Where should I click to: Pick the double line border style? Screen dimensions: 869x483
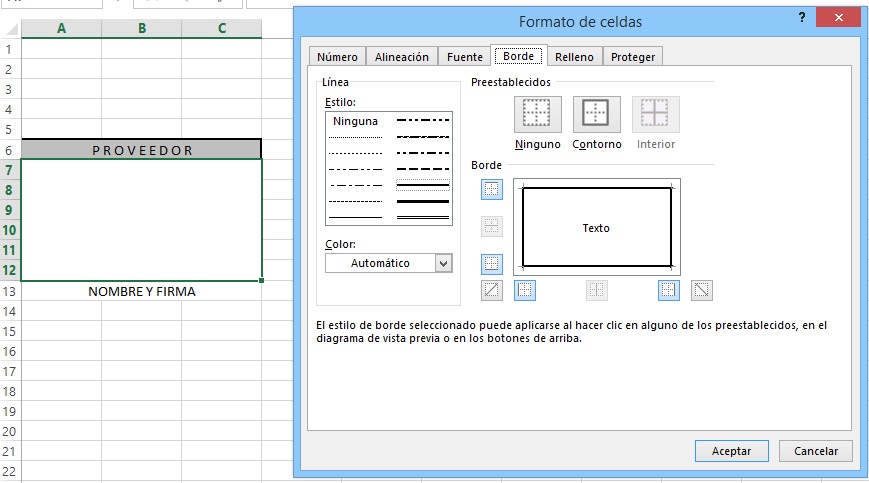coord(423,185)
